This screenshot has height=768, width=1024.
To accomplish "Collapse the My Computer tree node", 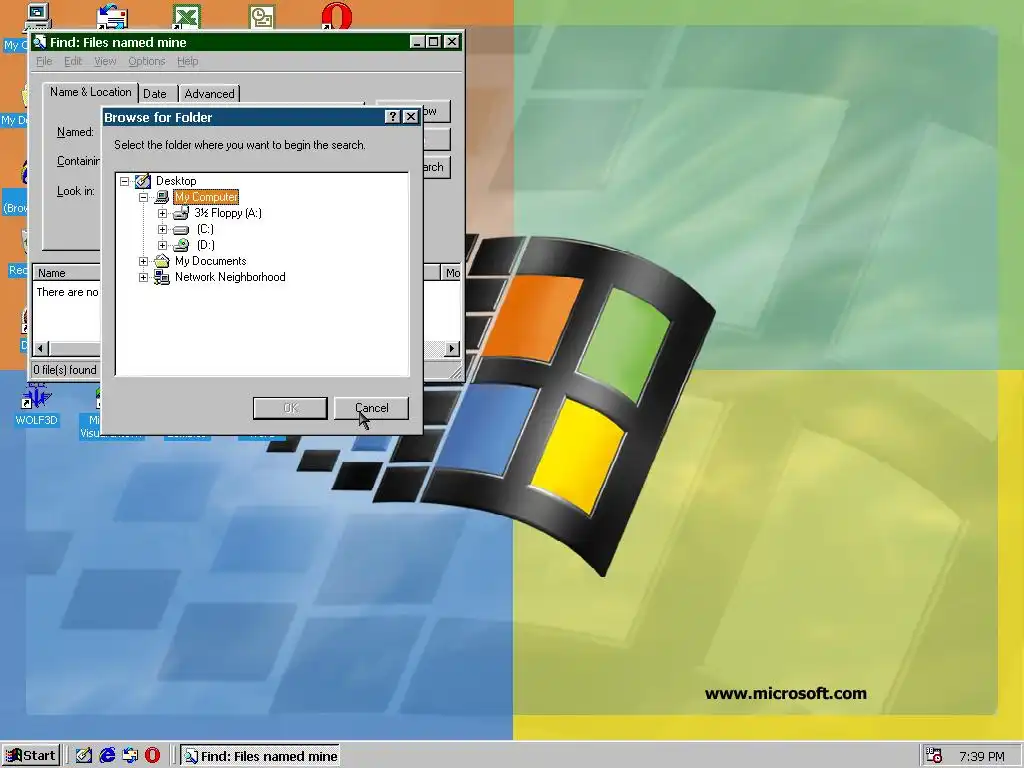I will pos(143,197).
